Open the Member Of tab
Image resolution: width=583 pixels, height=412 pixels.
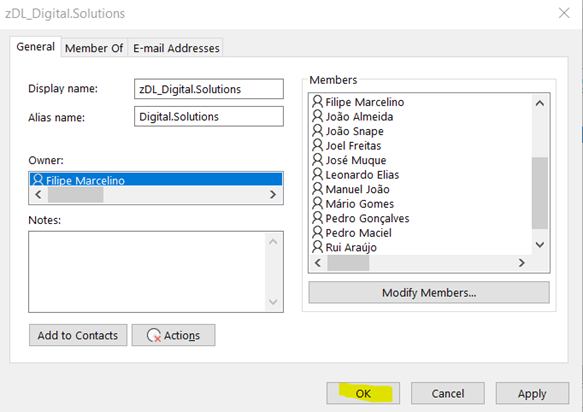94,48
